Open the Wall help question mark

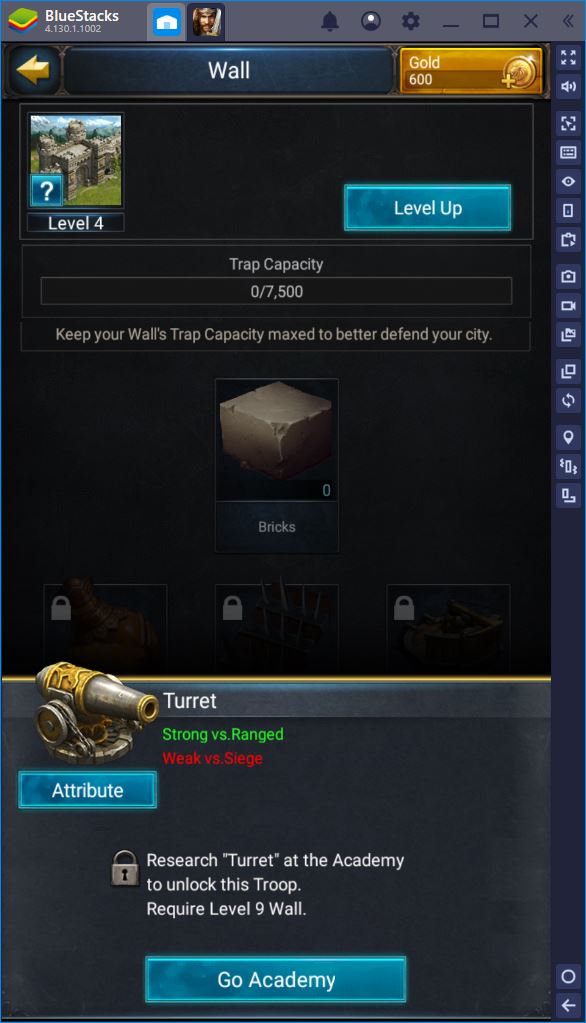click(46, 191)
